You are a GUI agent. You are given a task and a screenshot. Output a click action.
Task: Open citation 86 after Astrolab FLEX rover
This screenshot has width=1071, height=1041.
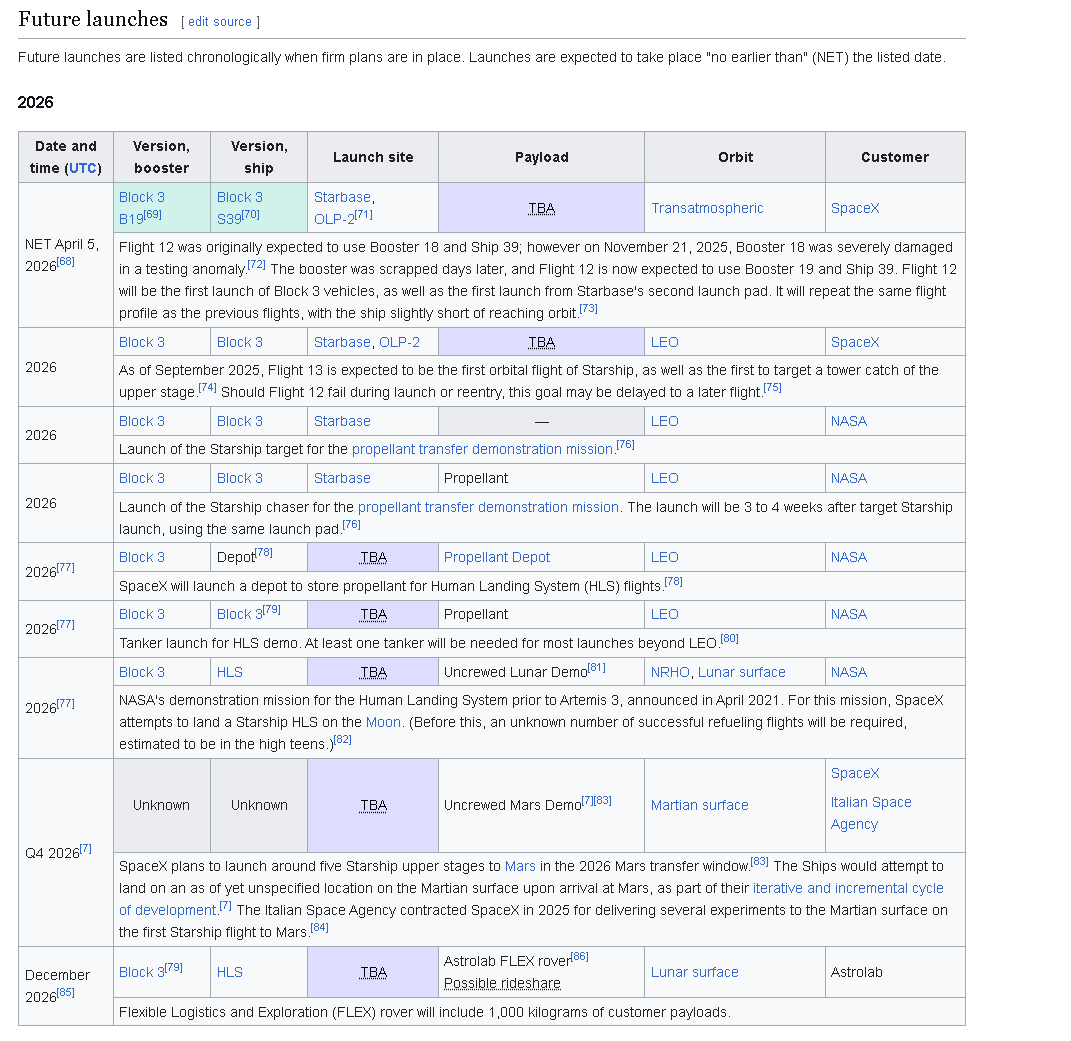[579, 956]
